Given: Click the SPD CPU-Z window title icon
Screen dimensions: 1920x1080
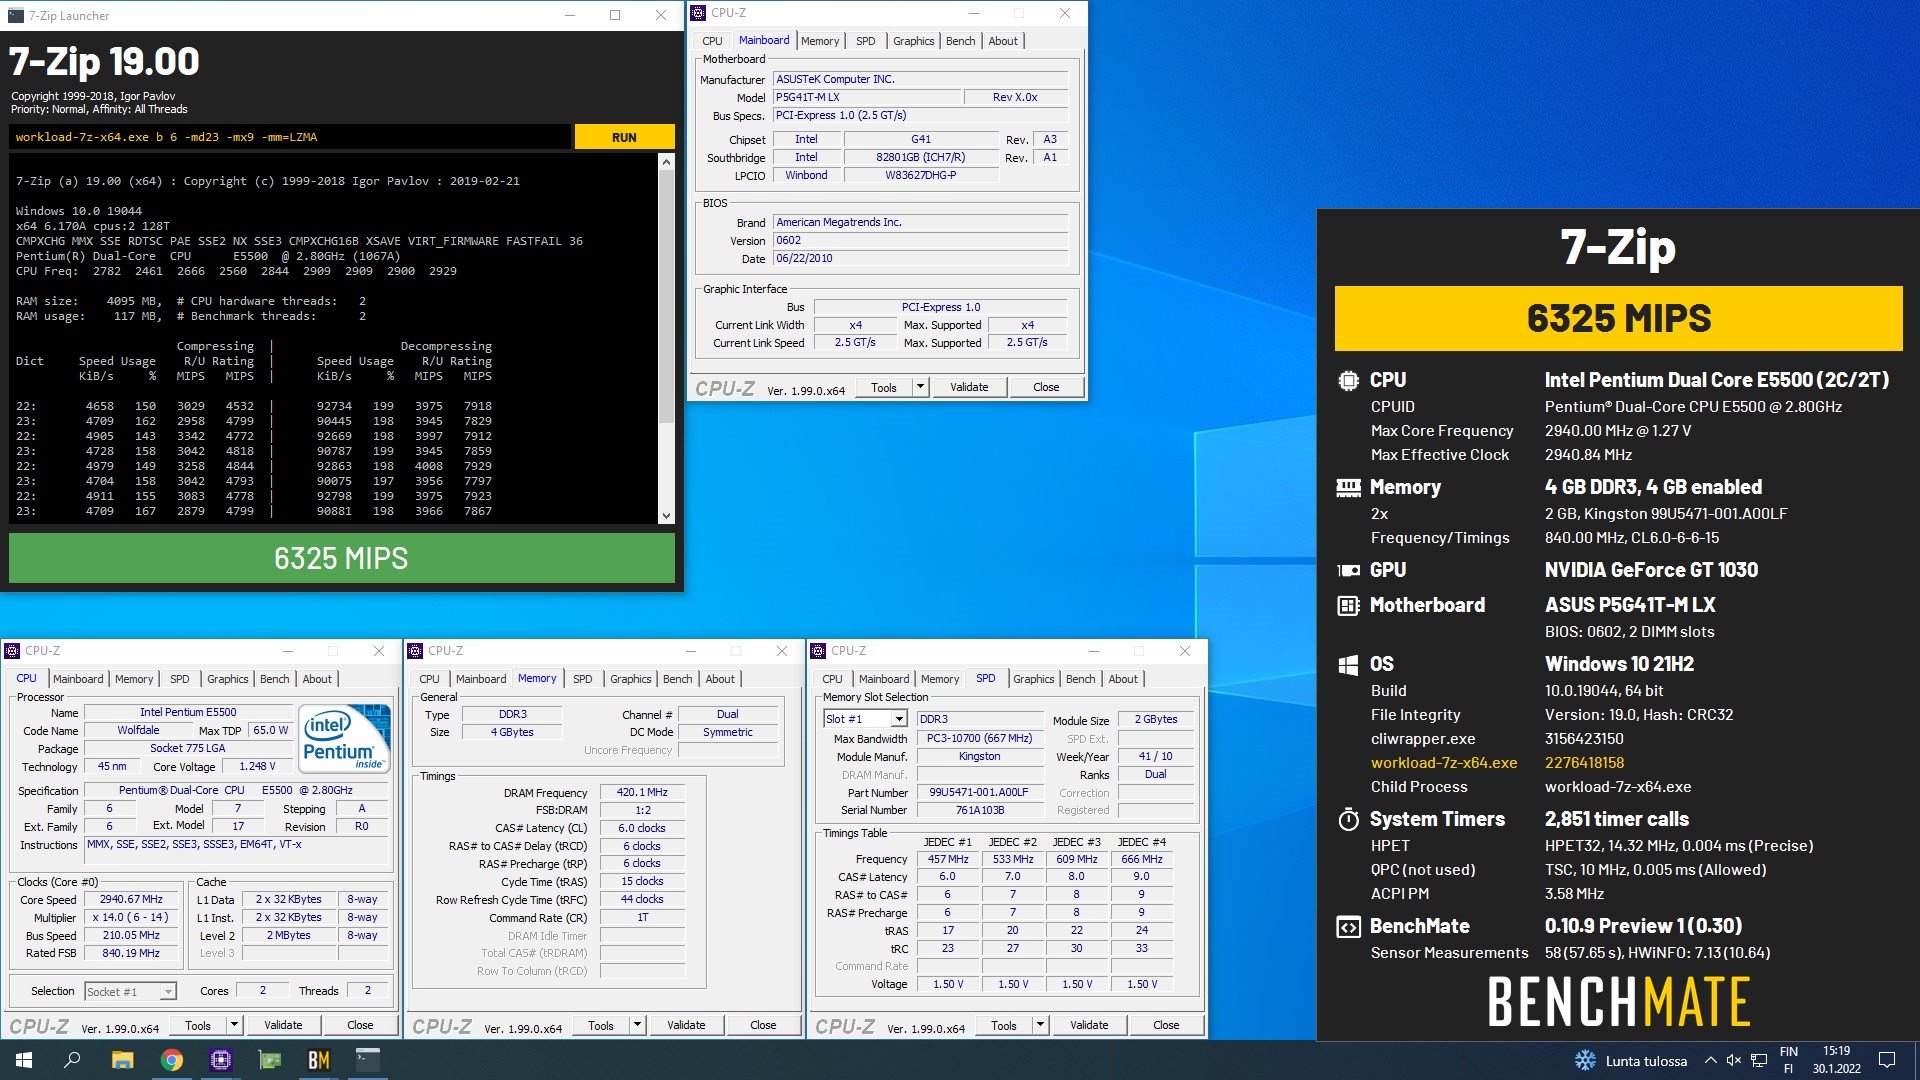Looking at the screenshot, I should click(818, 651).
